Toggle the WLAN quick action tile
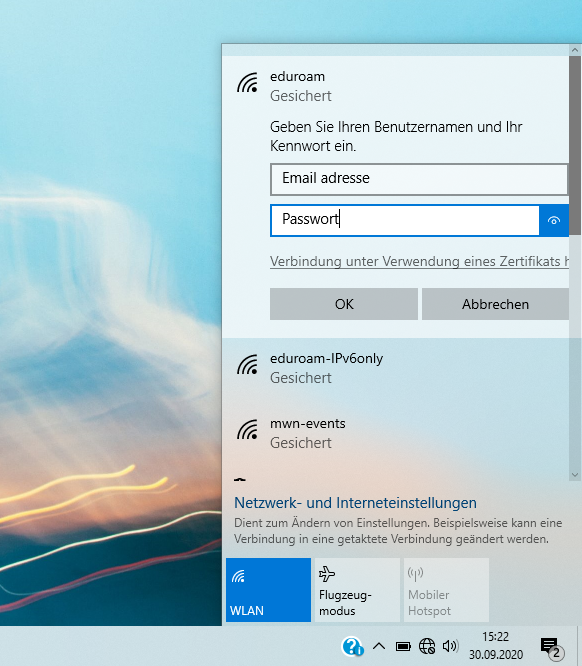582x666 pixels. [268, 590]
